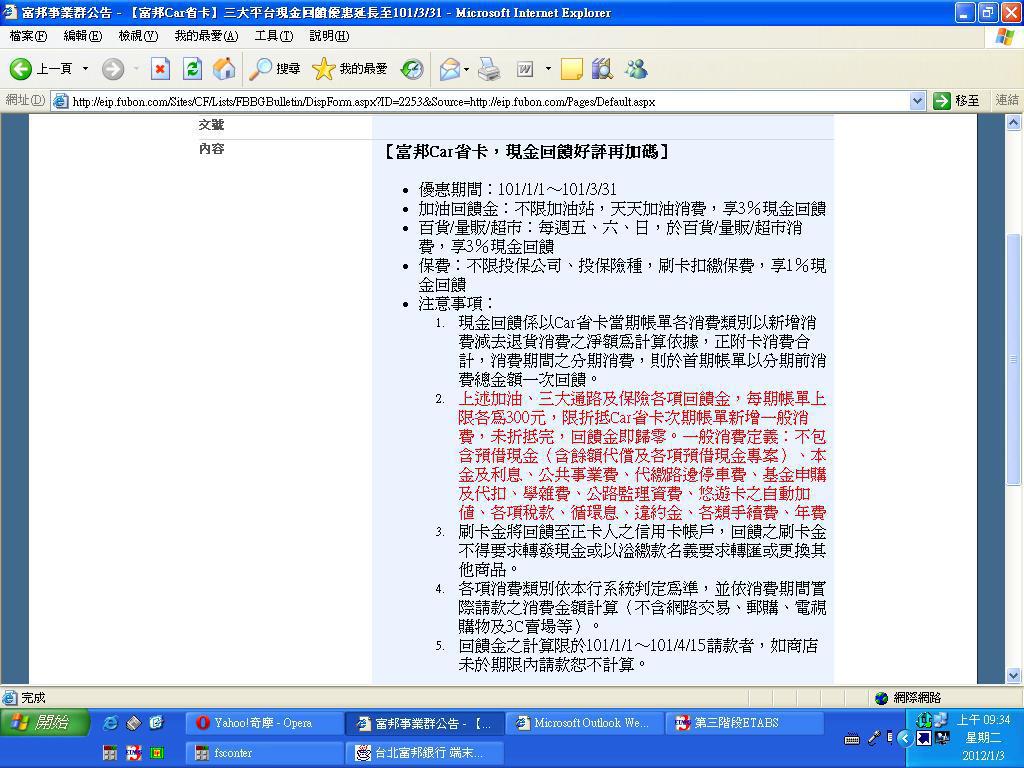Viewport: 1024px width, 768px height.
Task: Click the monitor tray icon
Action: point(942,739)
